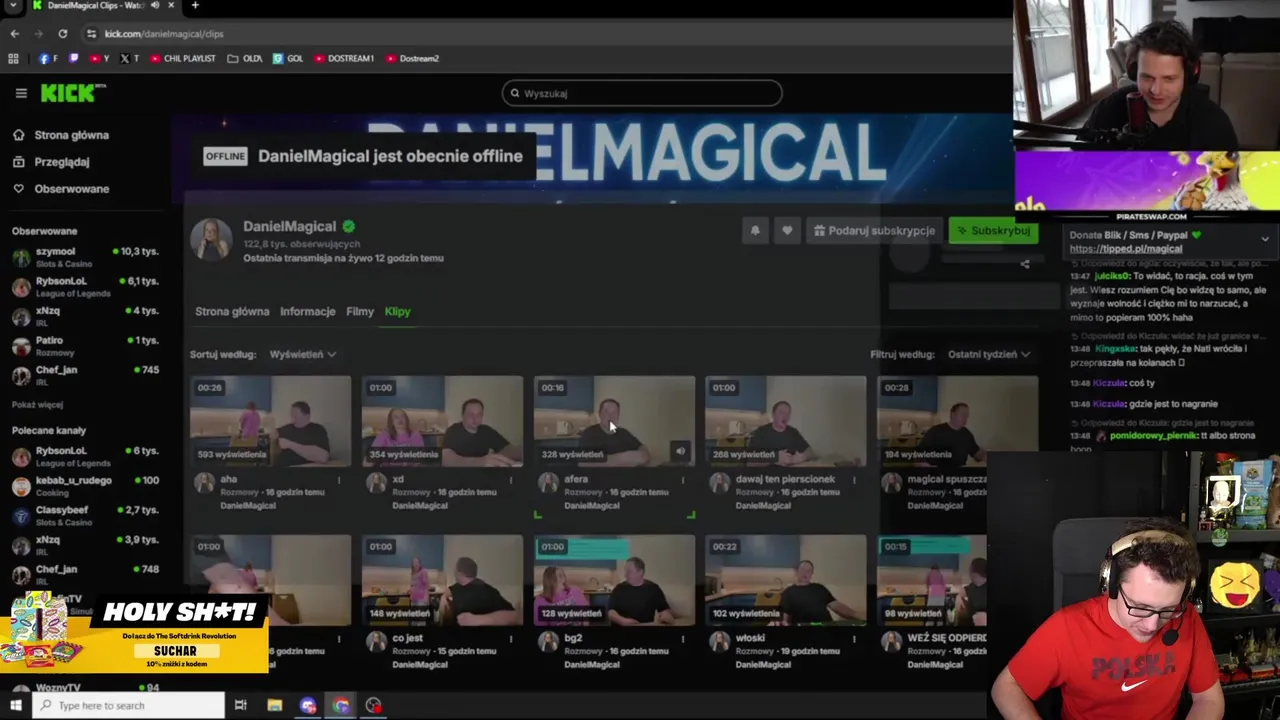This screenshot has height=720, width=1280.
Task: Toggle the heart follow button
Action: 787,231
